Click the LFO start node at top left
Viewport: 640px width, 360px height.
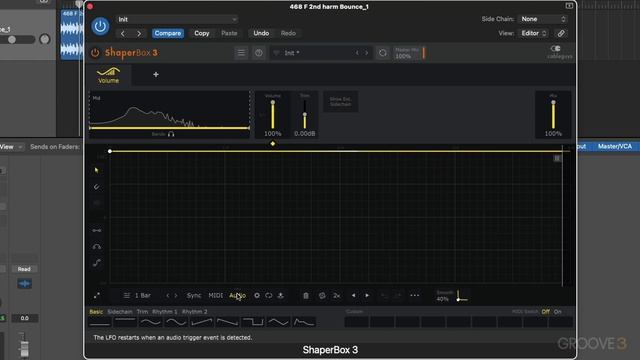click(110, 151)
